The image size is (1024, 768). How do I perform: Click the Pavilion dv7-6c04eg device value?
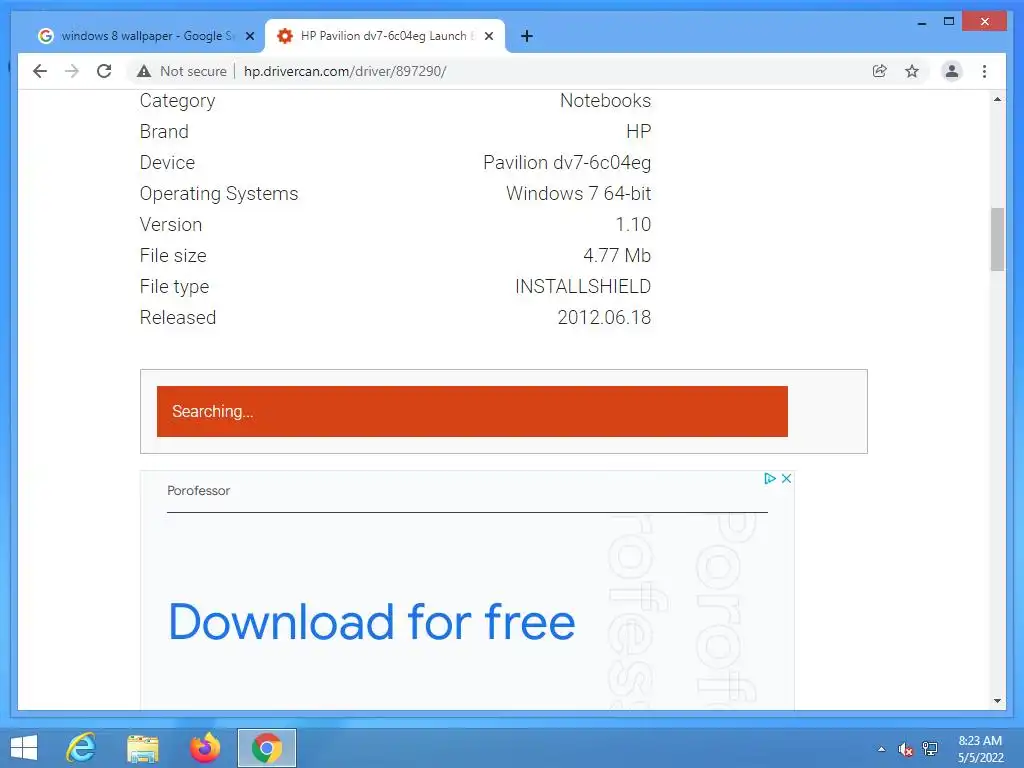point(567,163)
